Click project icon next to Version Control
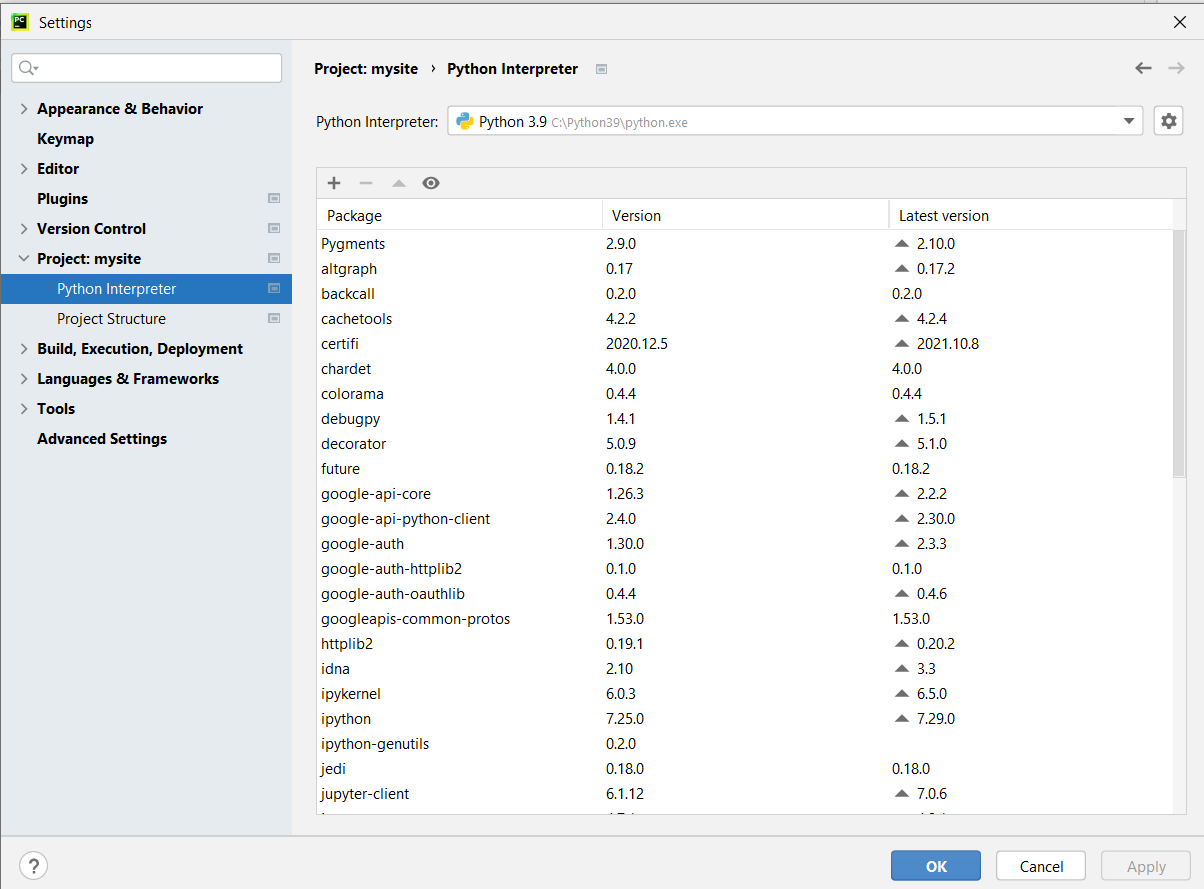The height and width of the screenshot is (889, 1204). (x=274, y=229)
